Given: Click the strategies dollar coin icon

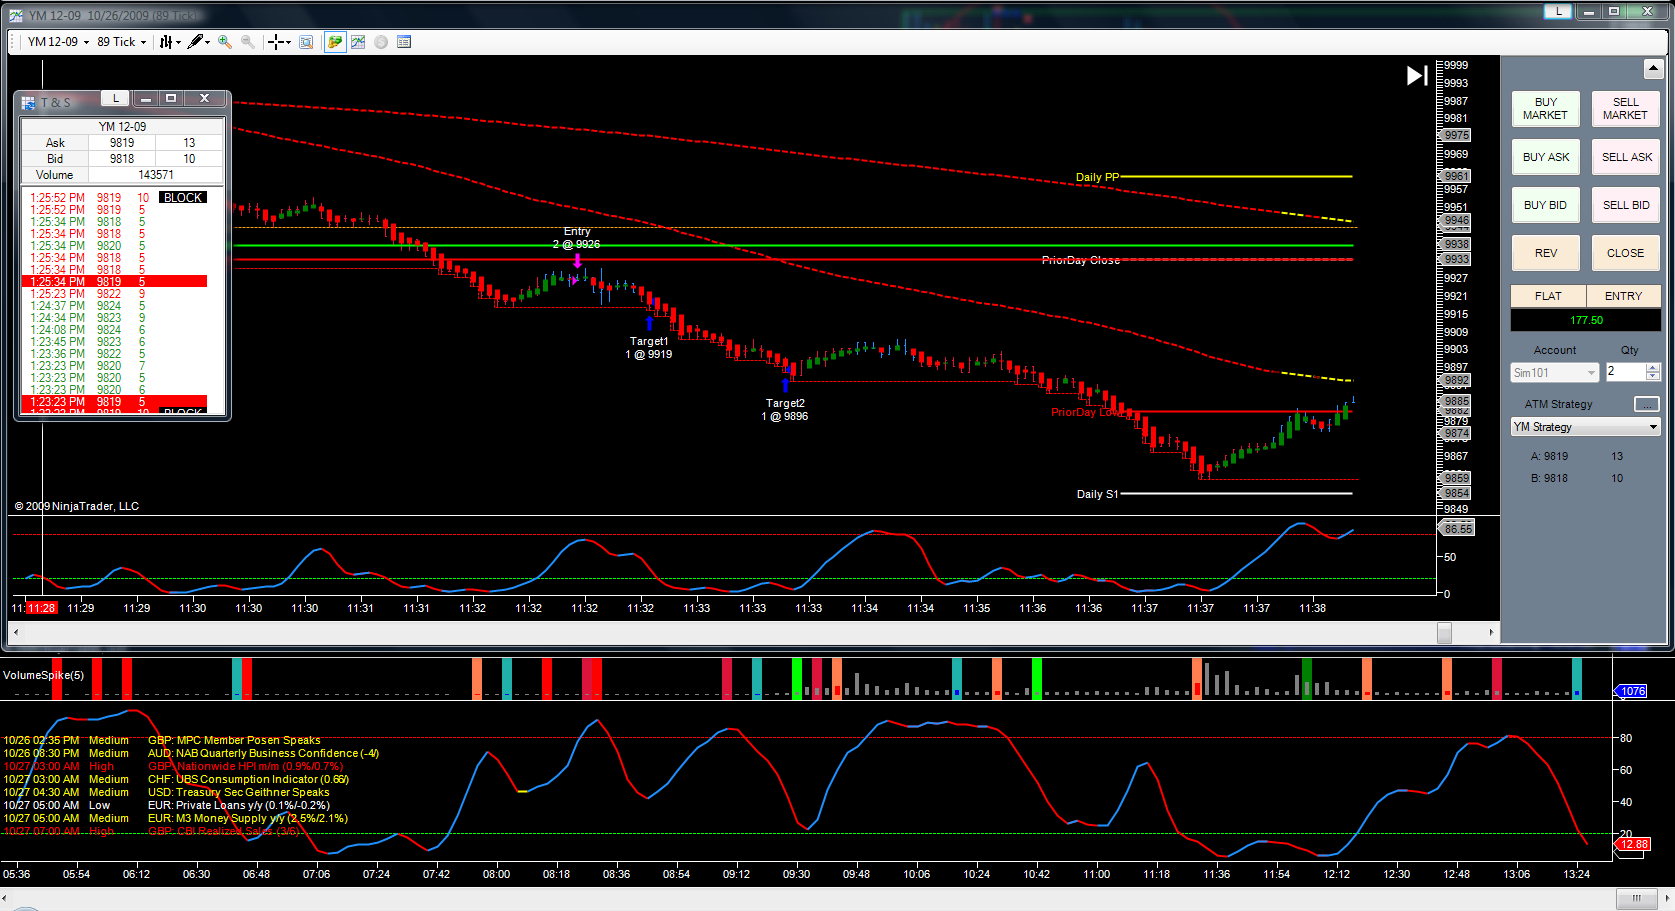Looking at the screenshot, I should pyautogui.click(x=381, y=42).
